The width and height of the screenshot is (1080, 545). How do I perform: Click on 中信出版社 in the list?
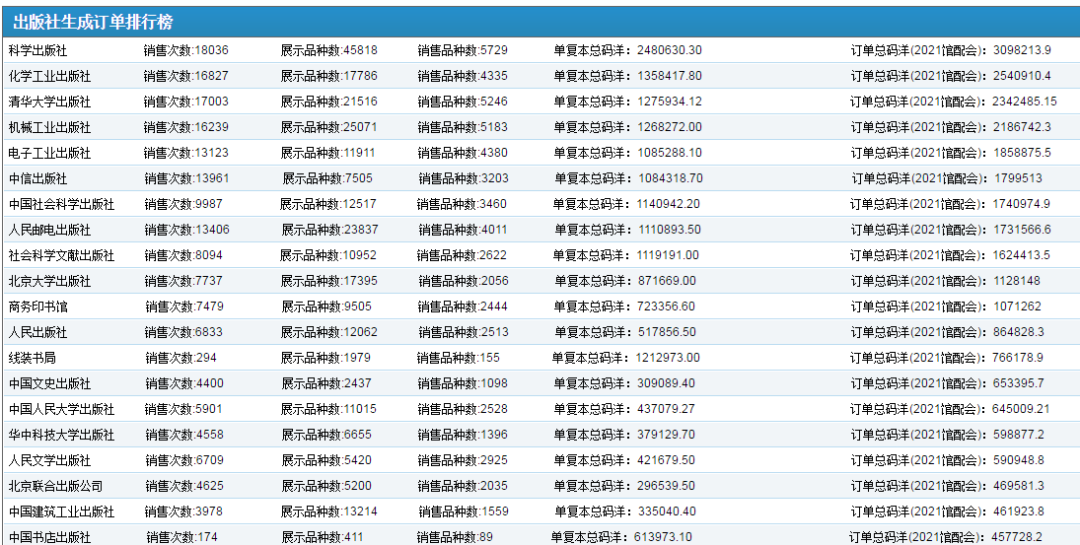tap(38, 179)
